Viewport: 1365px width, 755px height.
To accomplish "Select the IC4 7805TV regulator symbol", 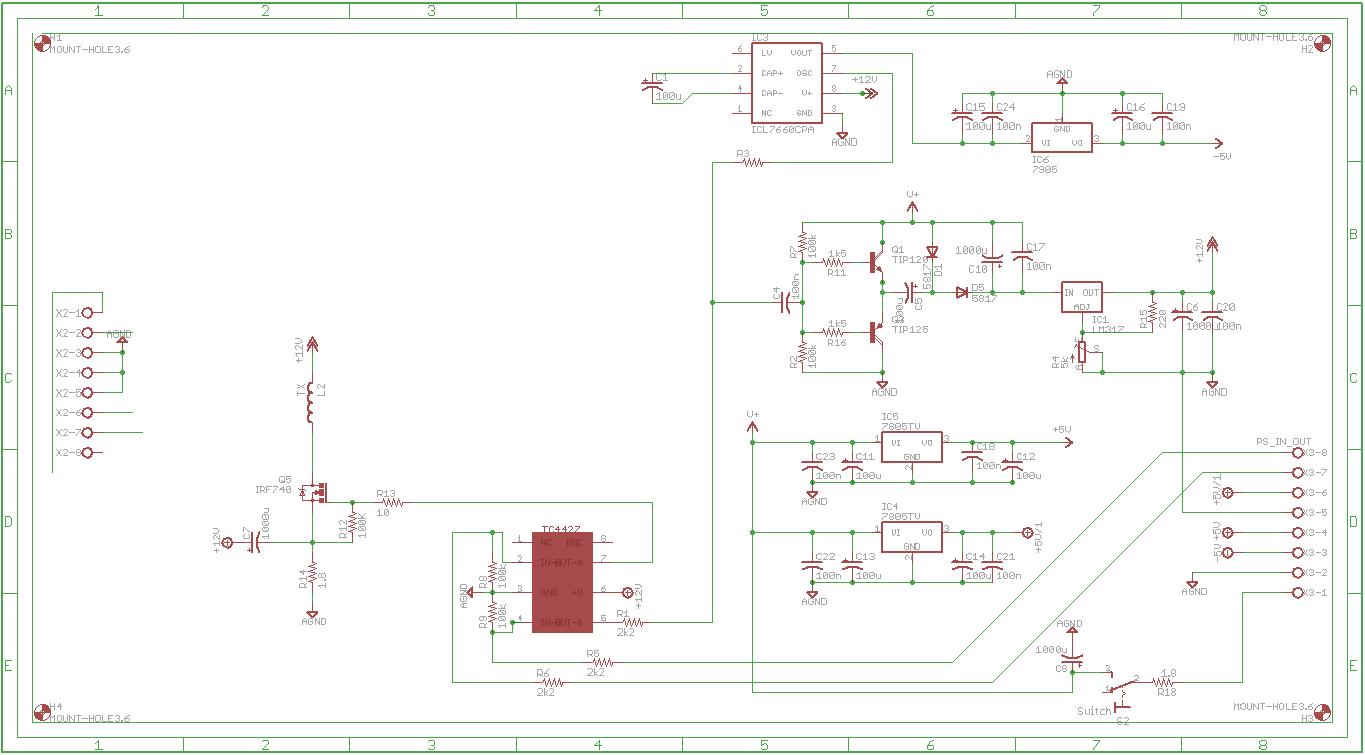I will tap(911, 537).
